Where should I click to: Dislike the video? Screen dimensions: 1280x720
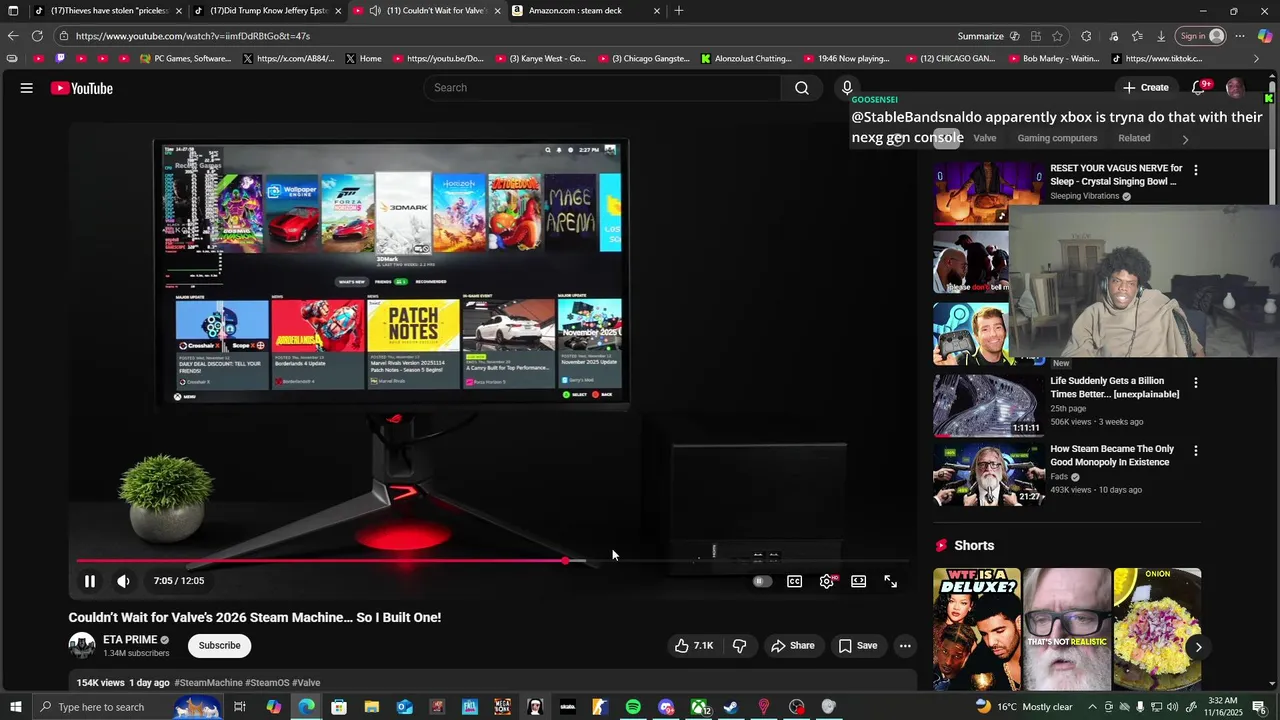pyautogui.click(x=740, y=646)
